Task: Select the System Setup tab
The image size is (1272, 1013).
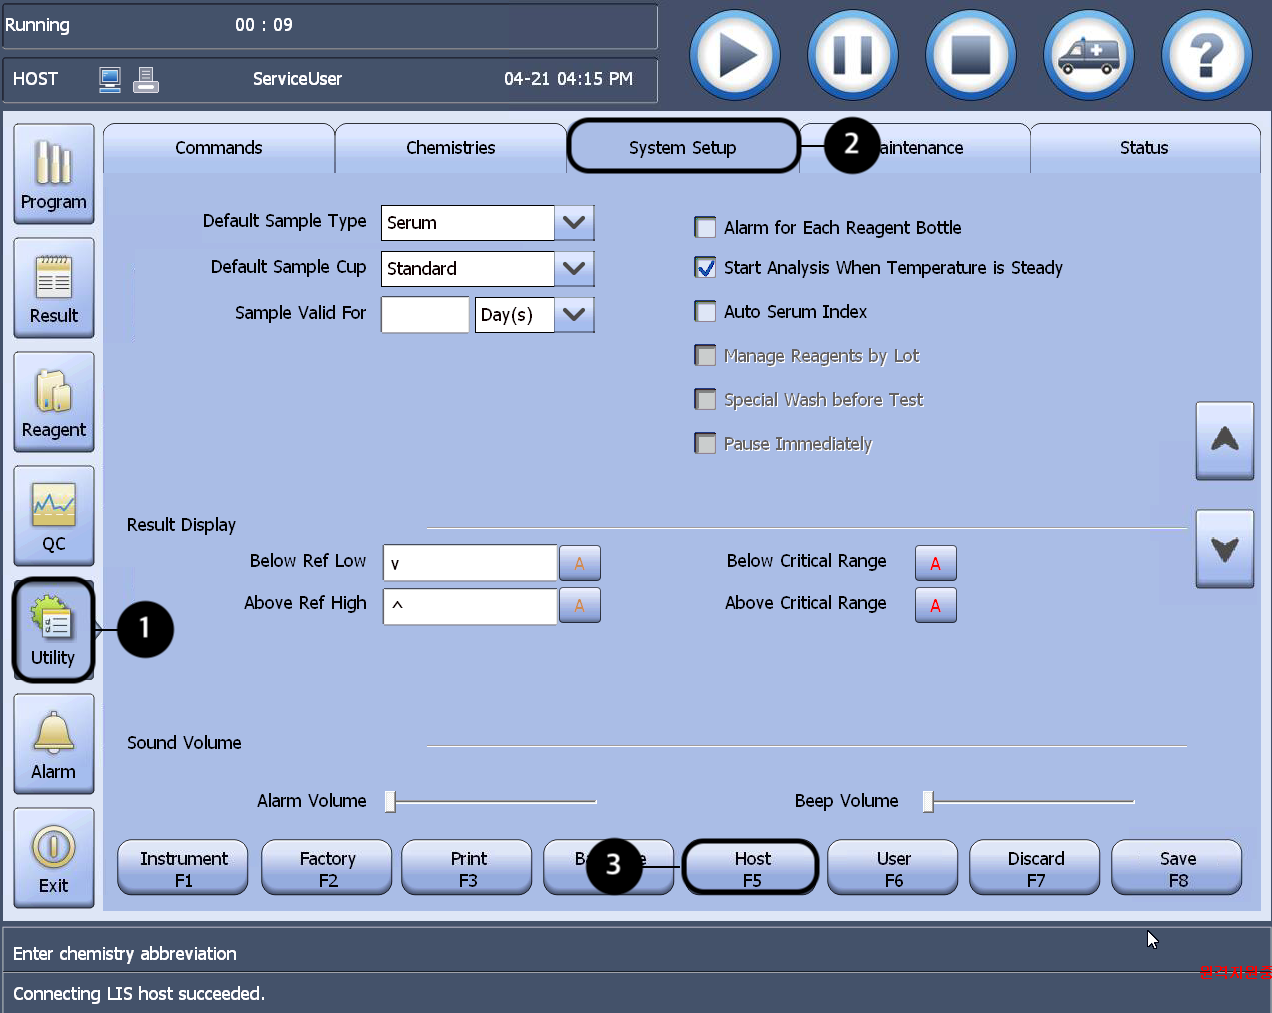Action: 683,148
